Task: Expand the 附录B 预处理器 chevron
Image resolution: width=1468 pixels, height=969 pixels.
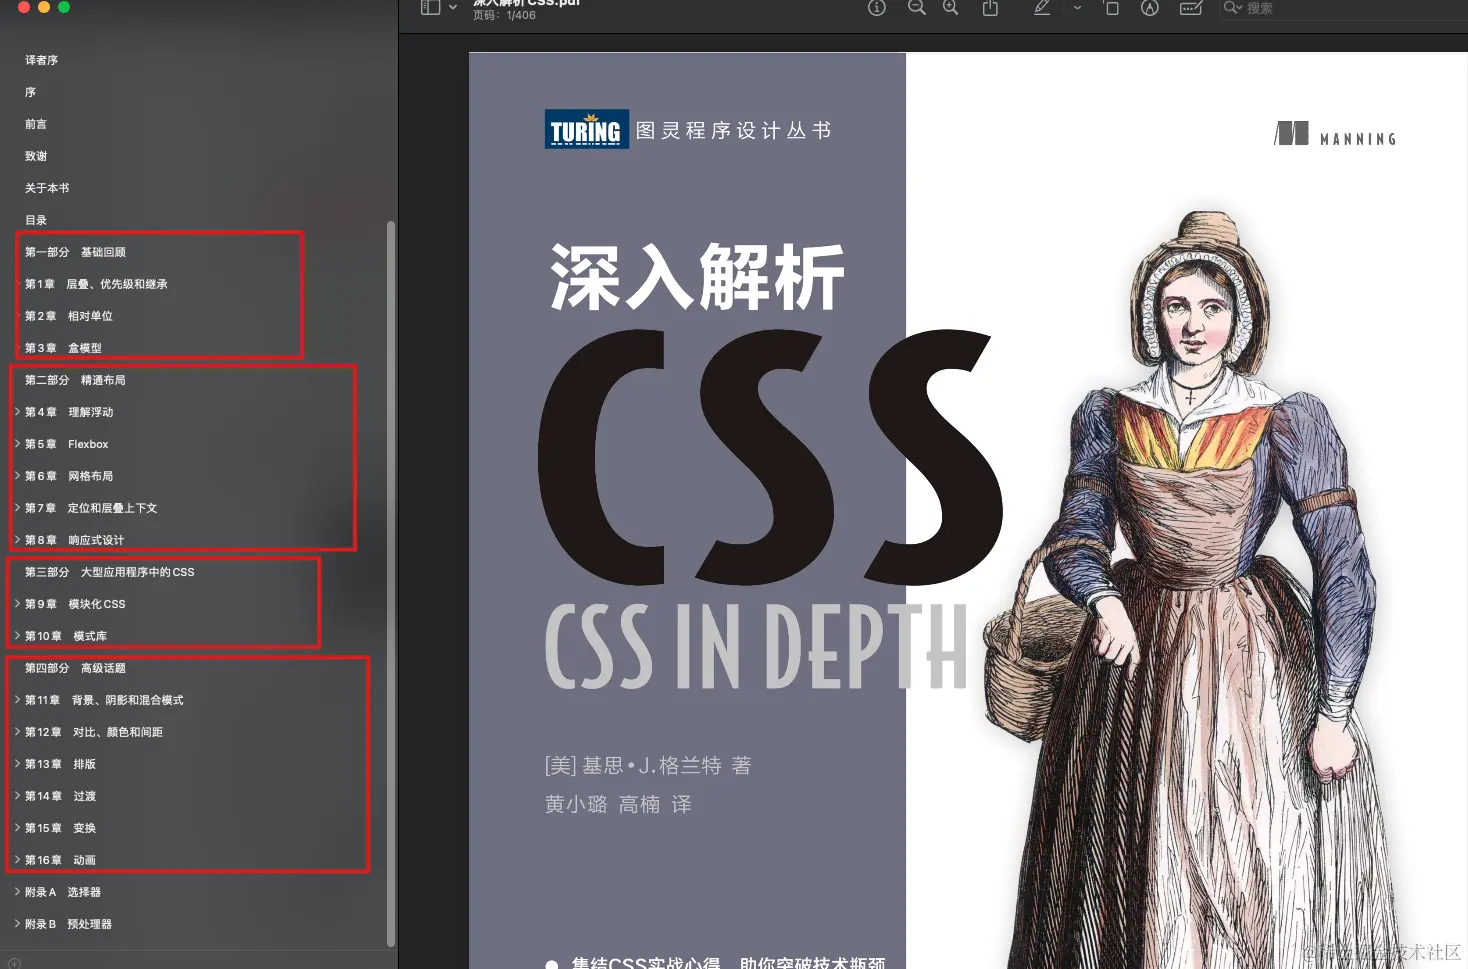Action: pyautogui.click(x=17, y=924)
